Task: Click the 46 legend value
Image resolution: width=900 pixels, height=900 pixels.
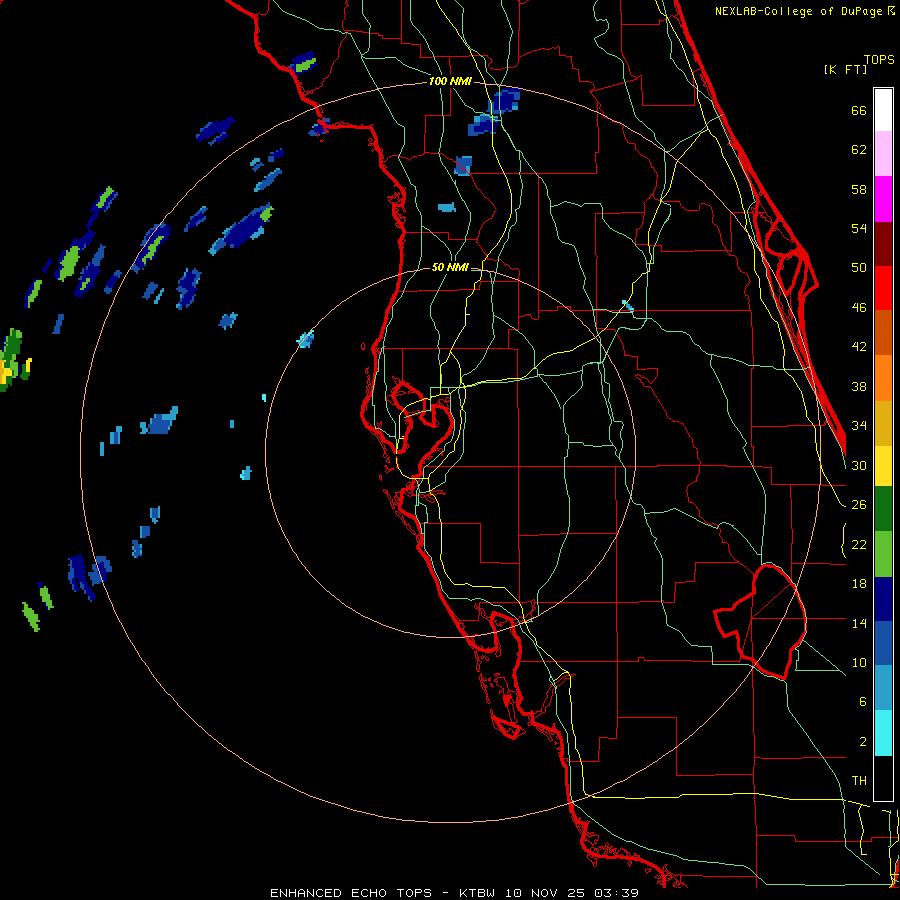Action: [859, 308]
